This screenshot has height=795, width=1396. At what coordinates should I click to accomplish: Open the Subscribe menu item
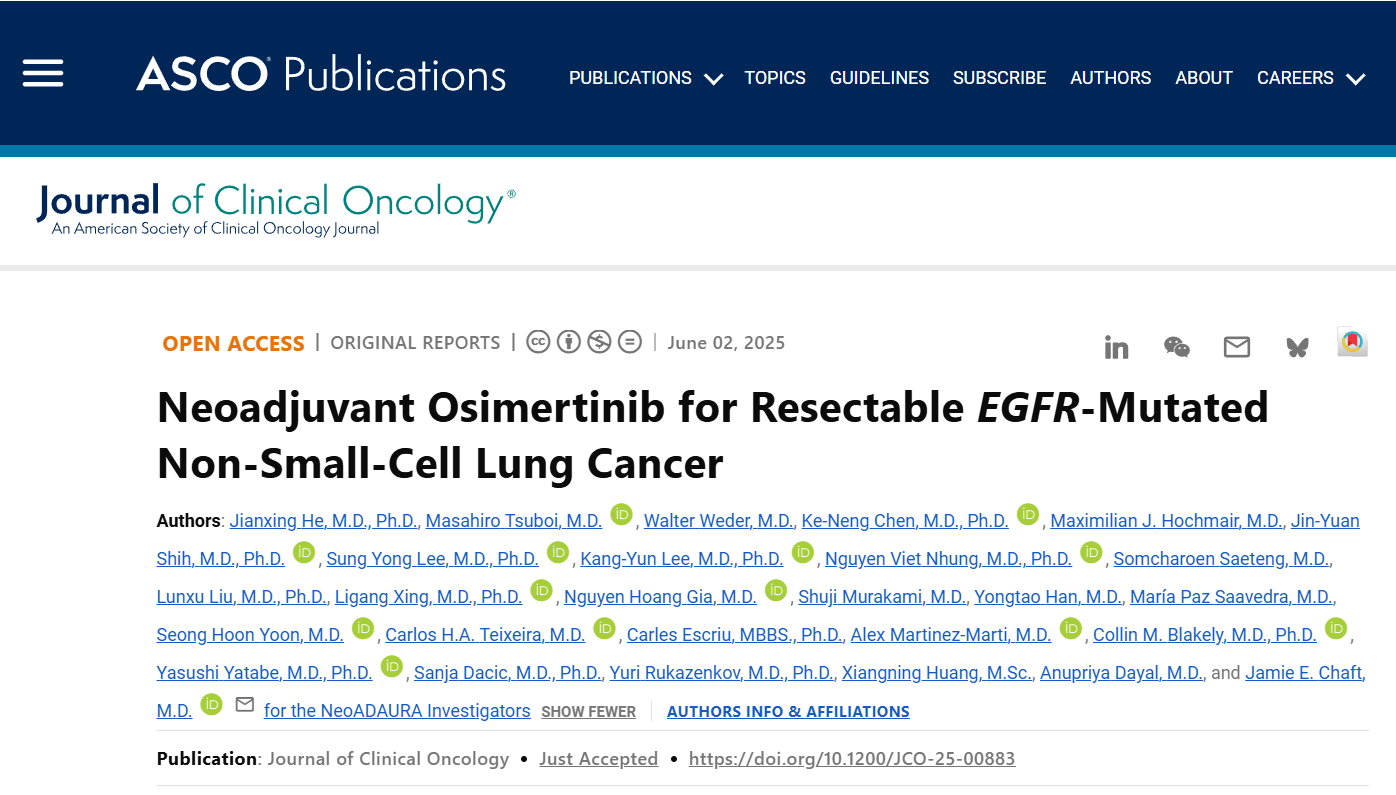(x=999, y=78)
